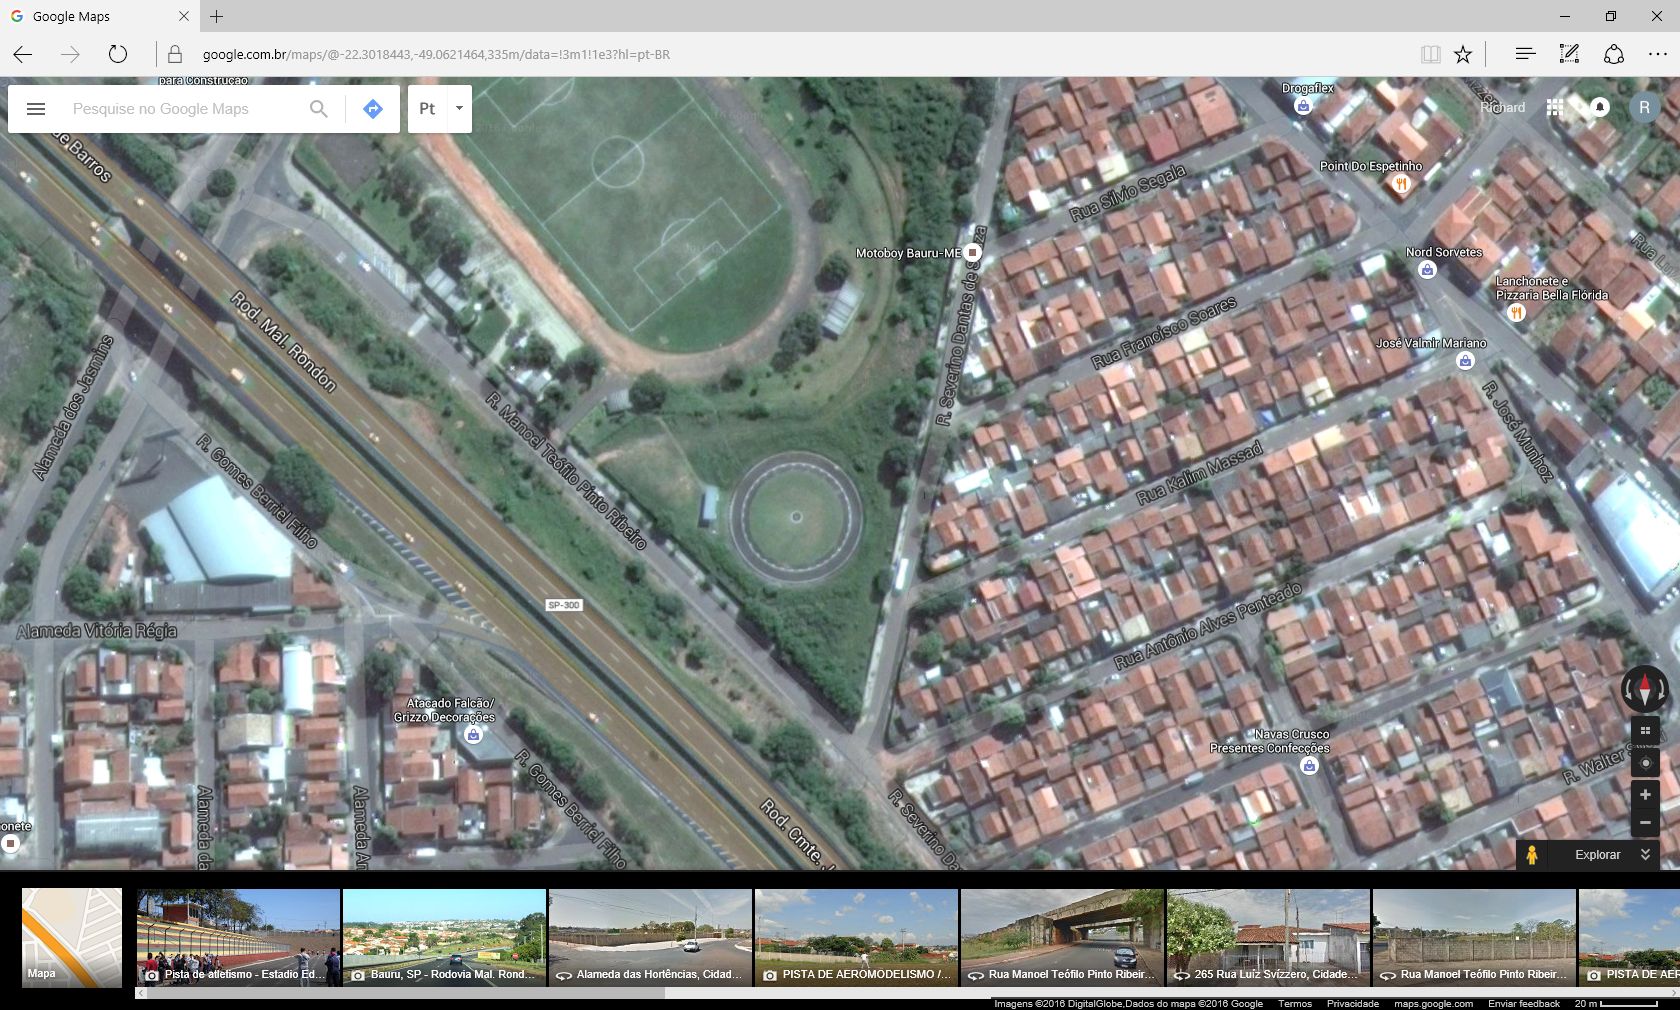Click the SP-300 highway shield

[564, 605]
